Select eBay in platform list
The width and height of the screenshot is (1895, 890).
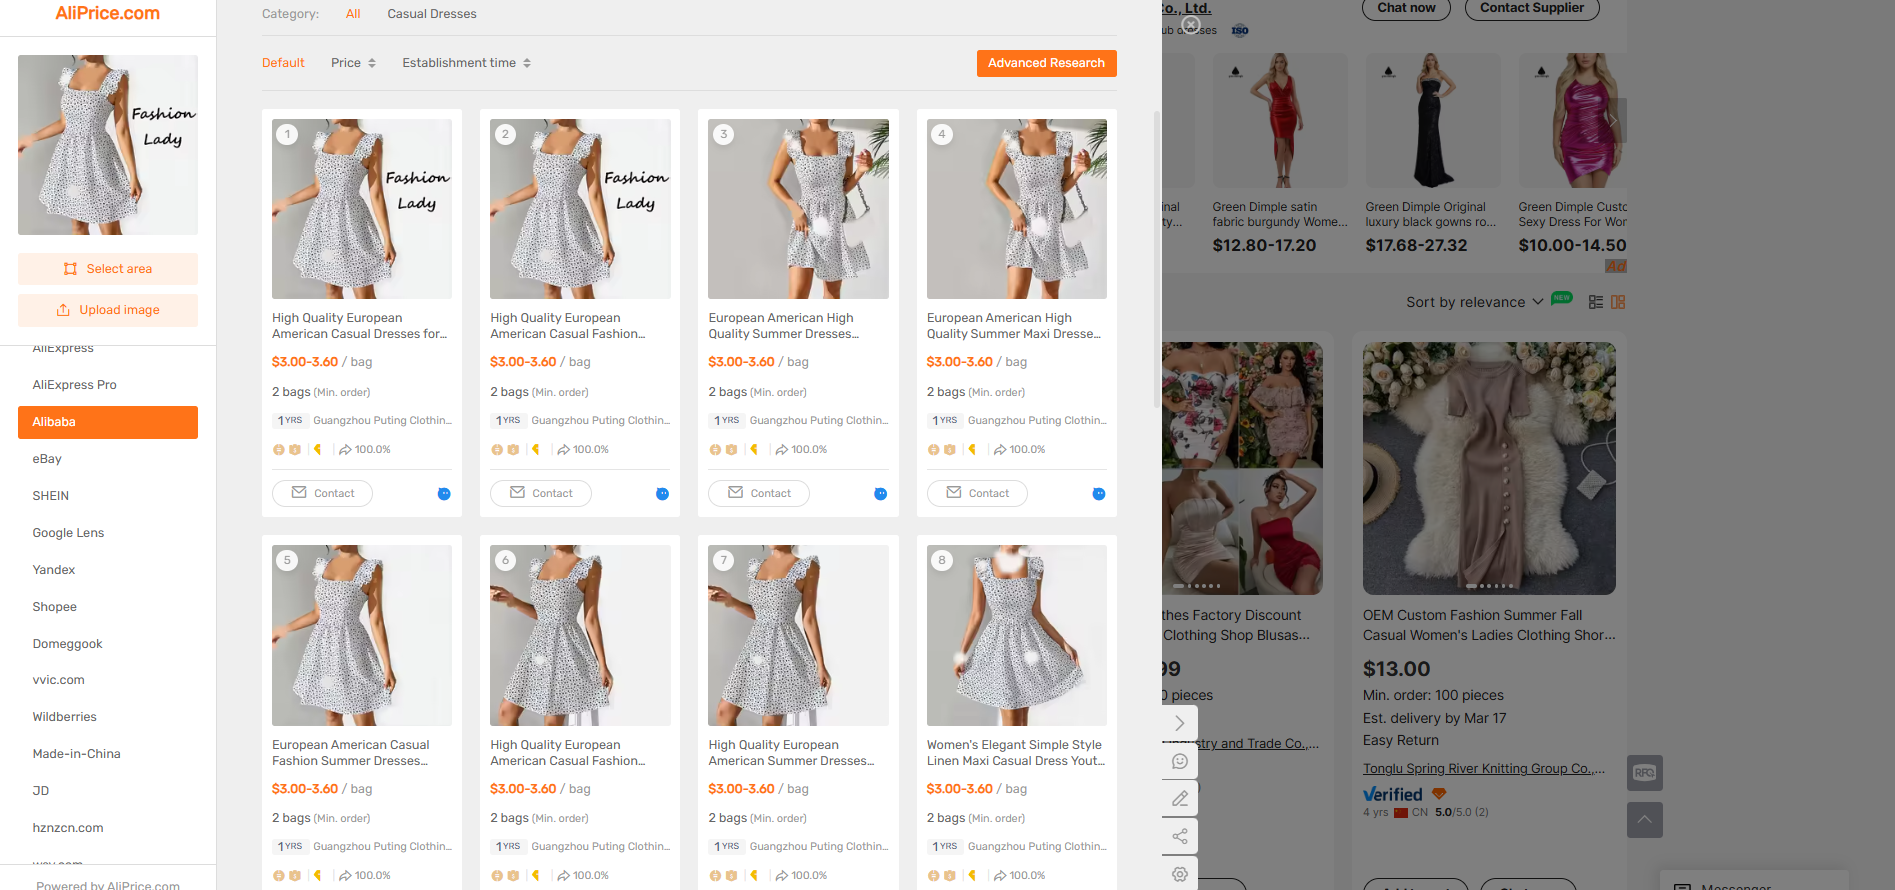pos(108,459)
